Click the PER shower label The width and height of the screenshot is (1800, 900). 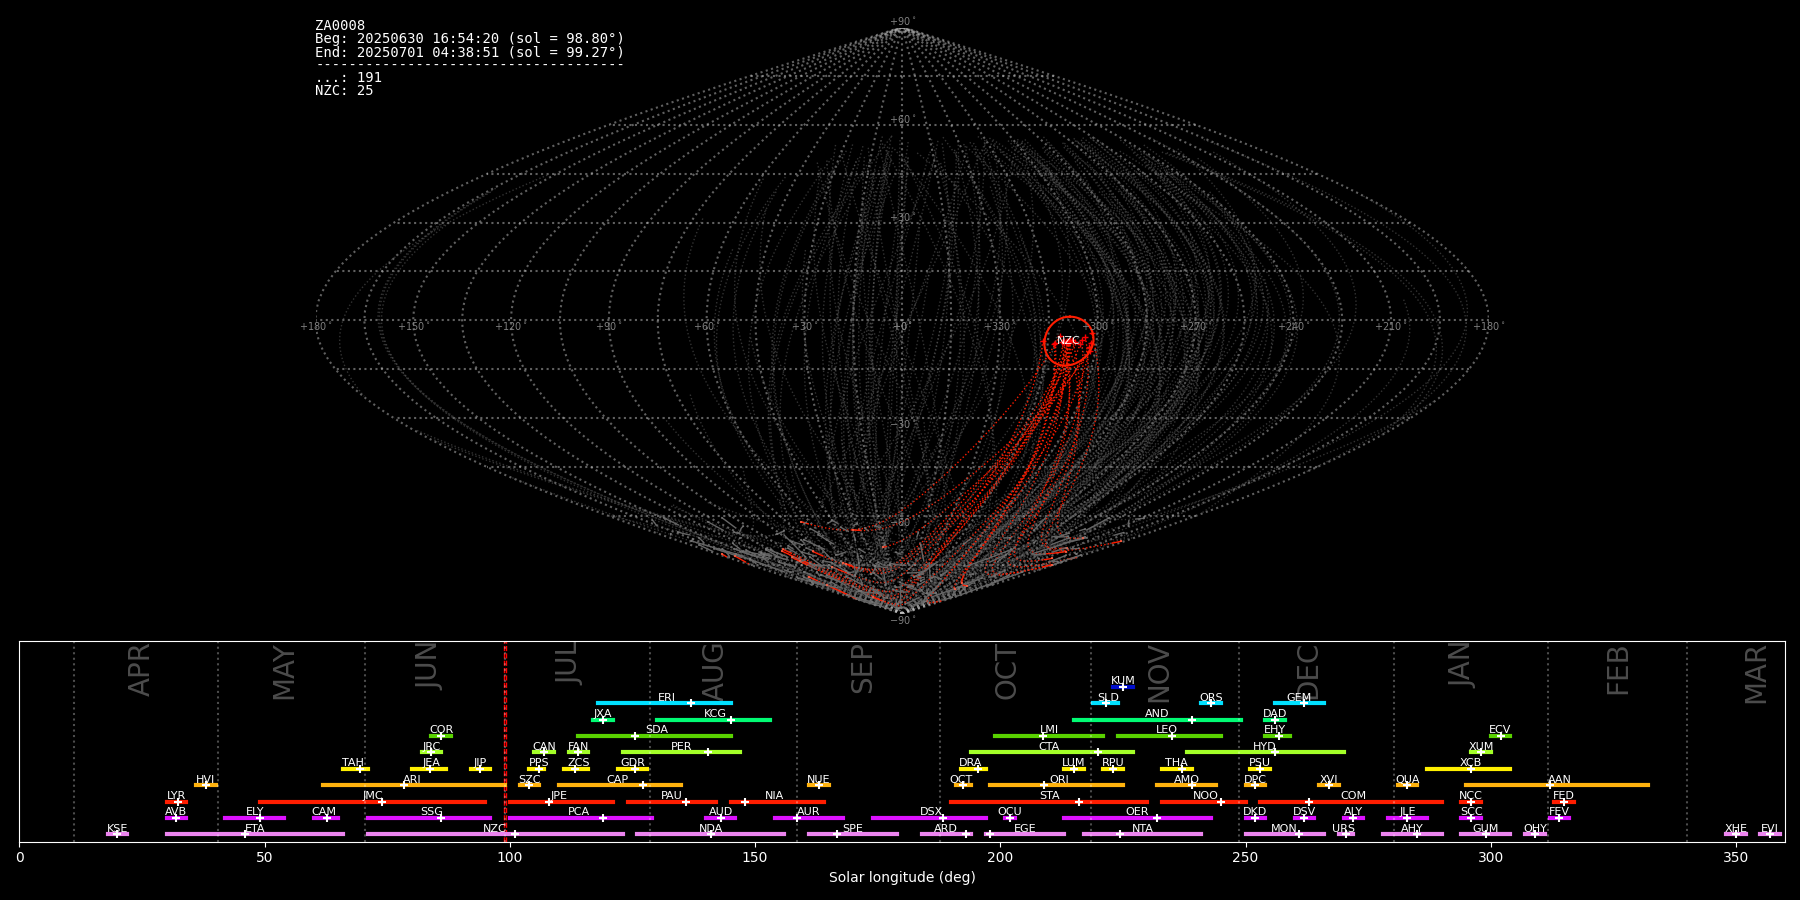point(681,746)
